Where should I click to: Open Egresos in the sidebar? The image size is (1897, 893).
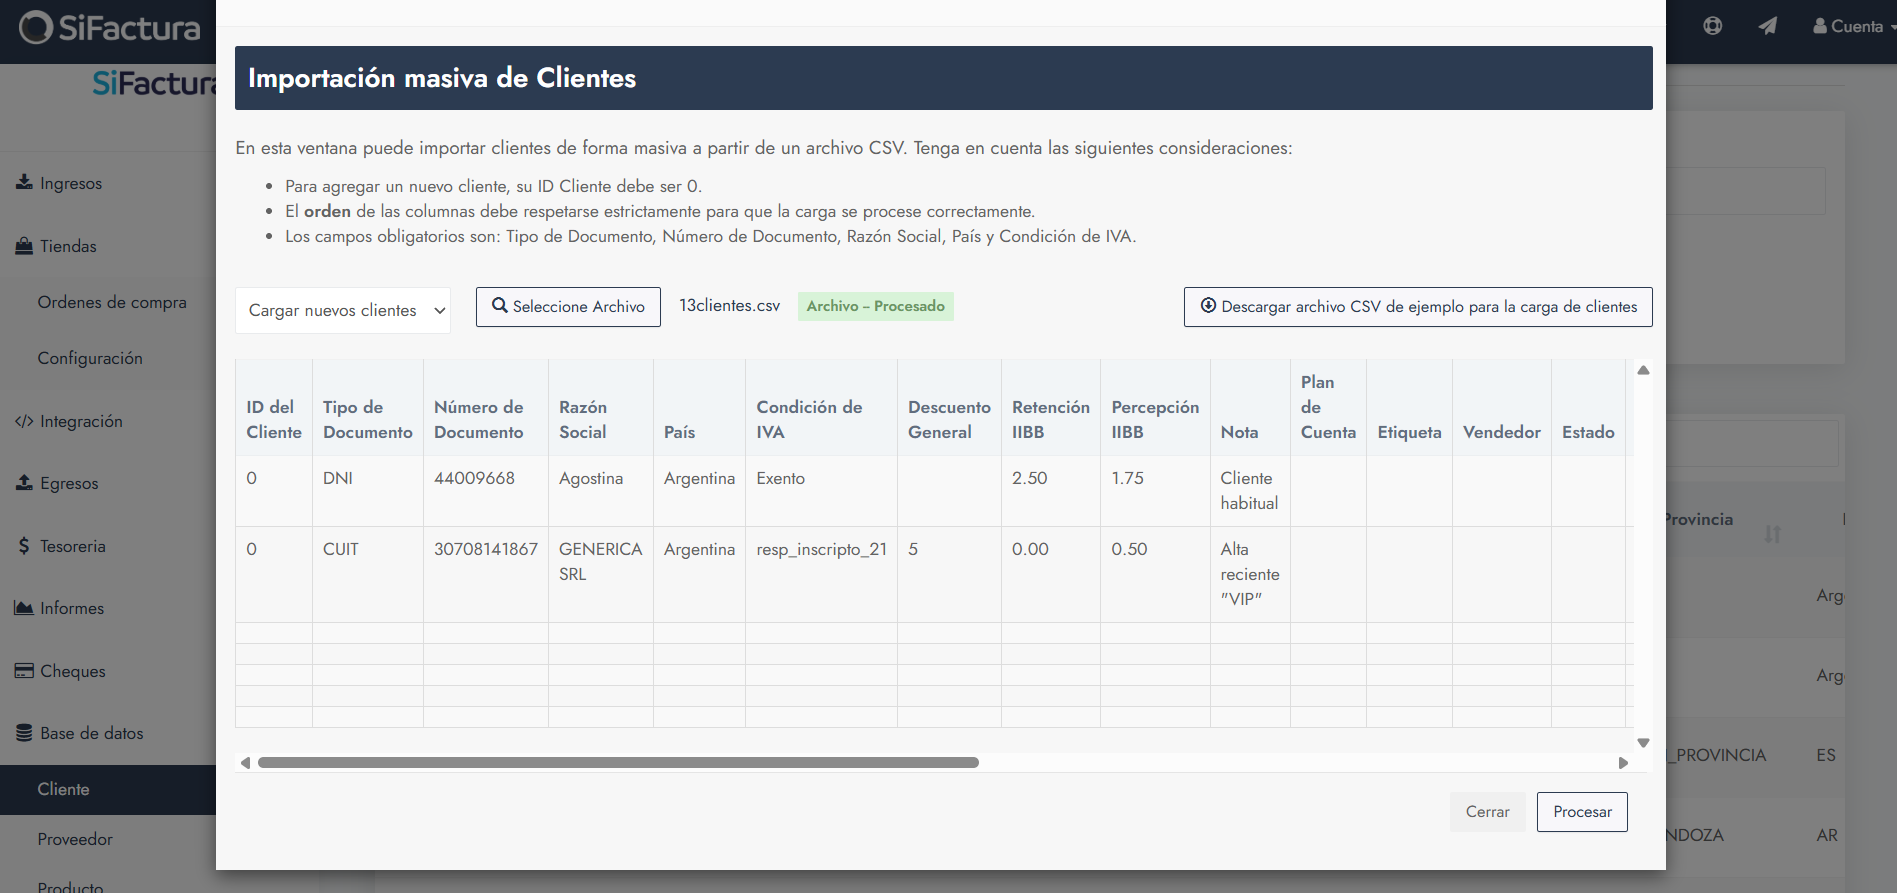(x=69, y=483)
